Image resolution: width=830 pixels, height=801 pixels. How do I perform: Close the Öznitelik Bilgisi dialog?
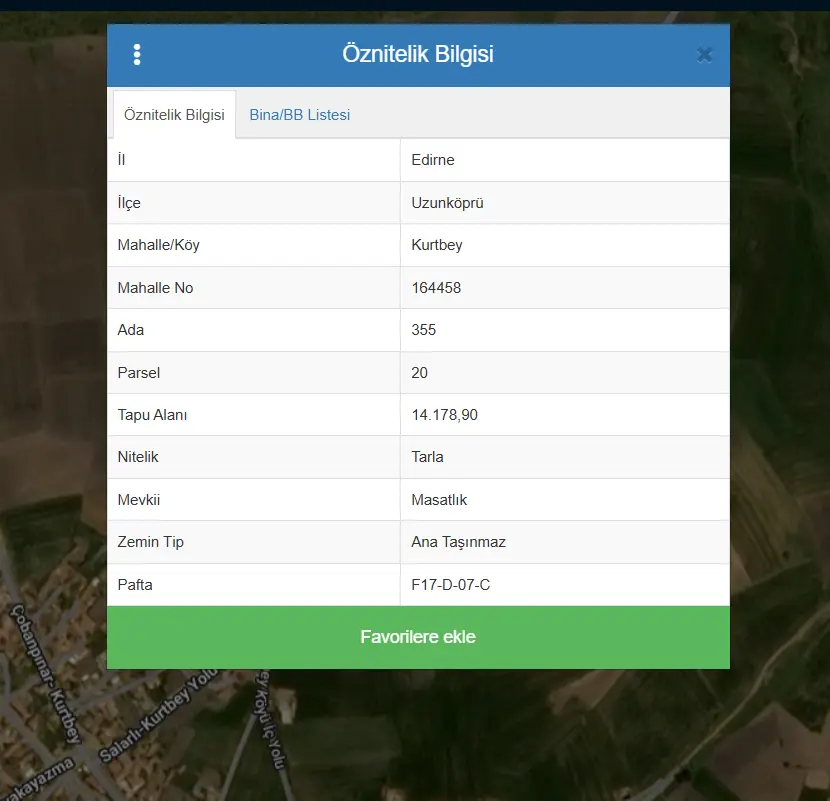coord(705,55)
